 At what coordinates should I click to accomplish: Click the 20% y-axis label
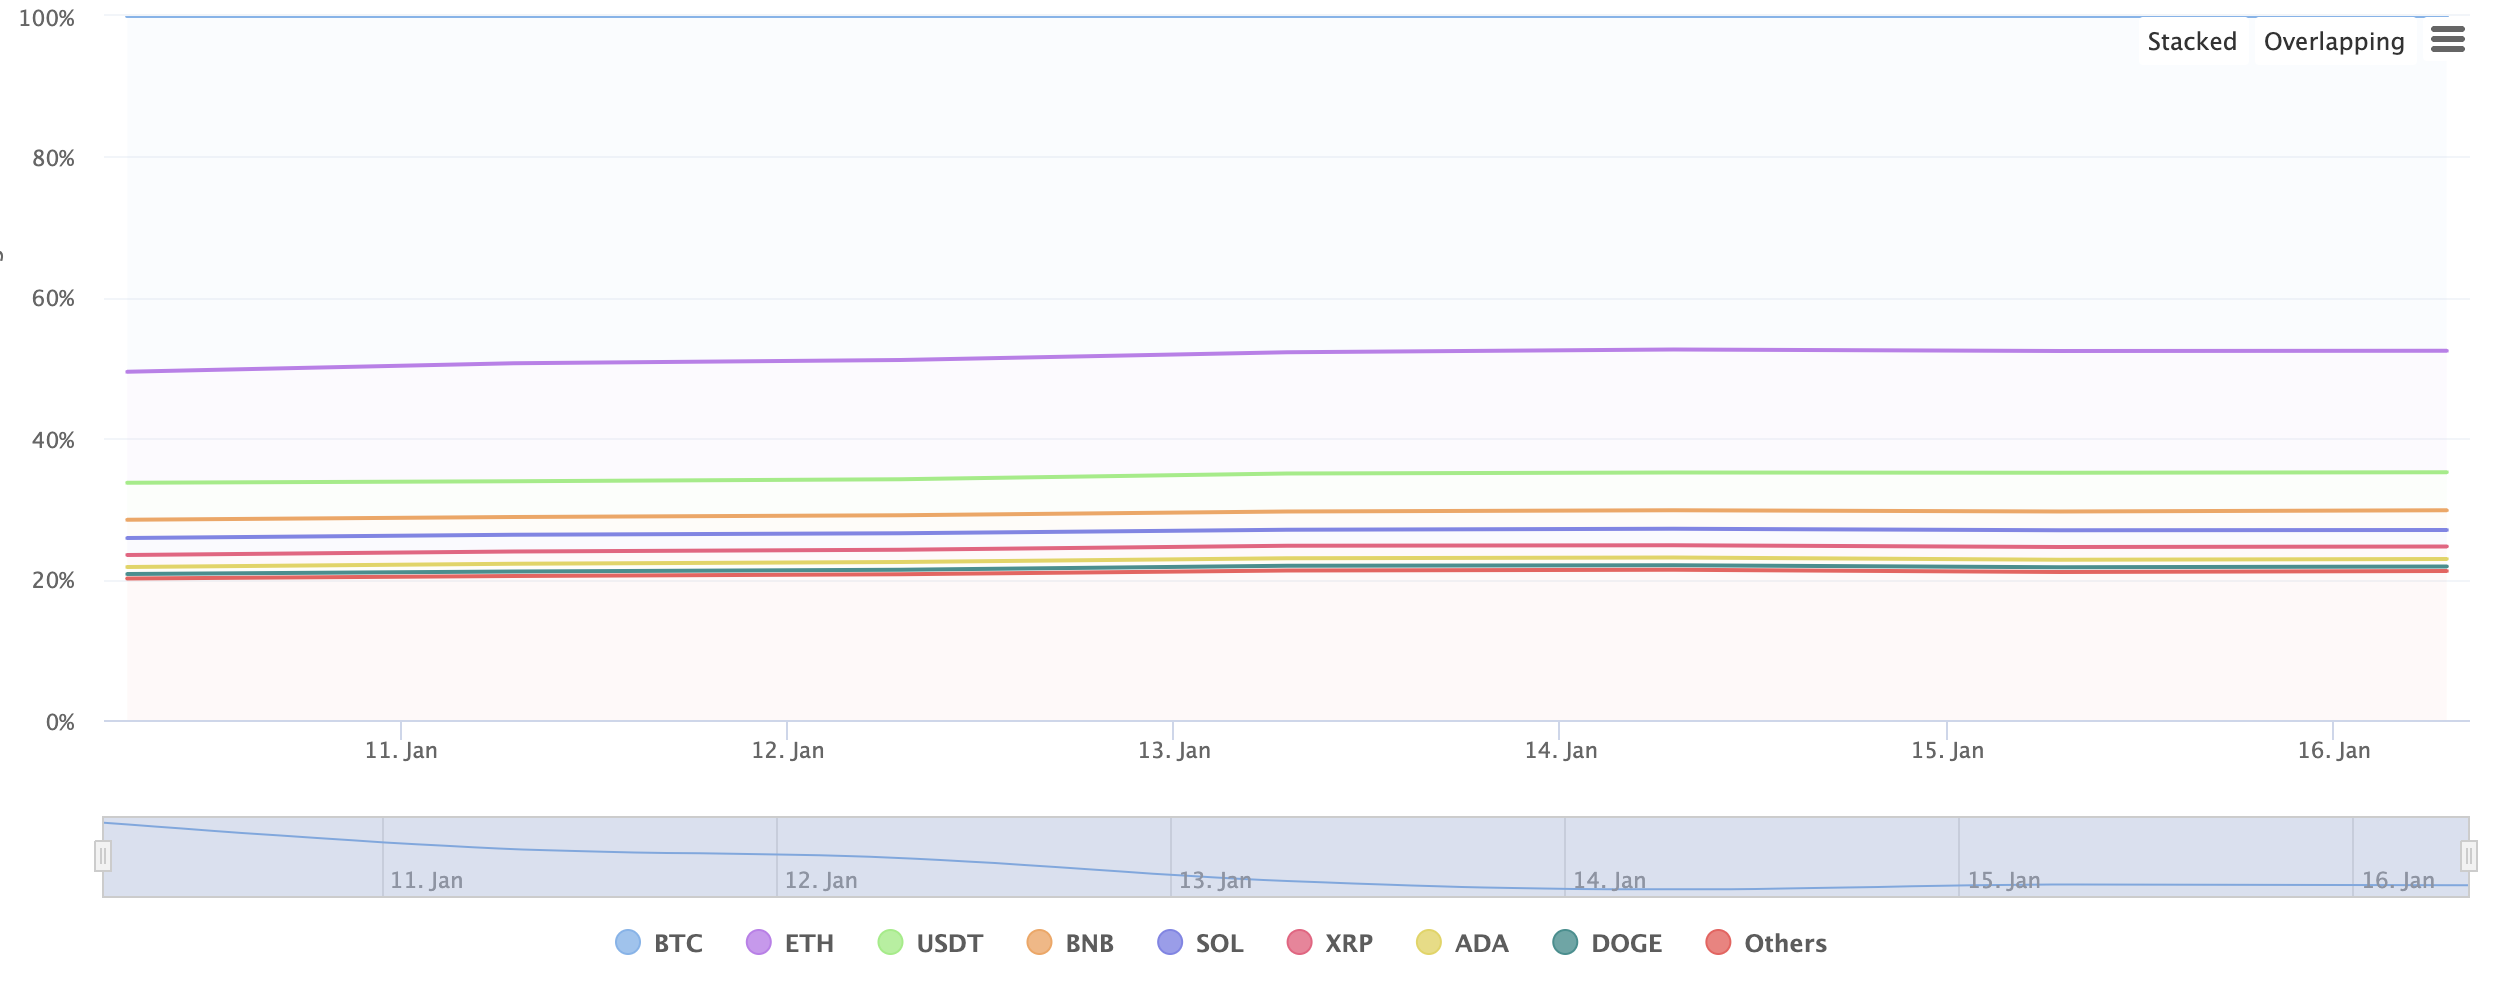coord(53,580)
